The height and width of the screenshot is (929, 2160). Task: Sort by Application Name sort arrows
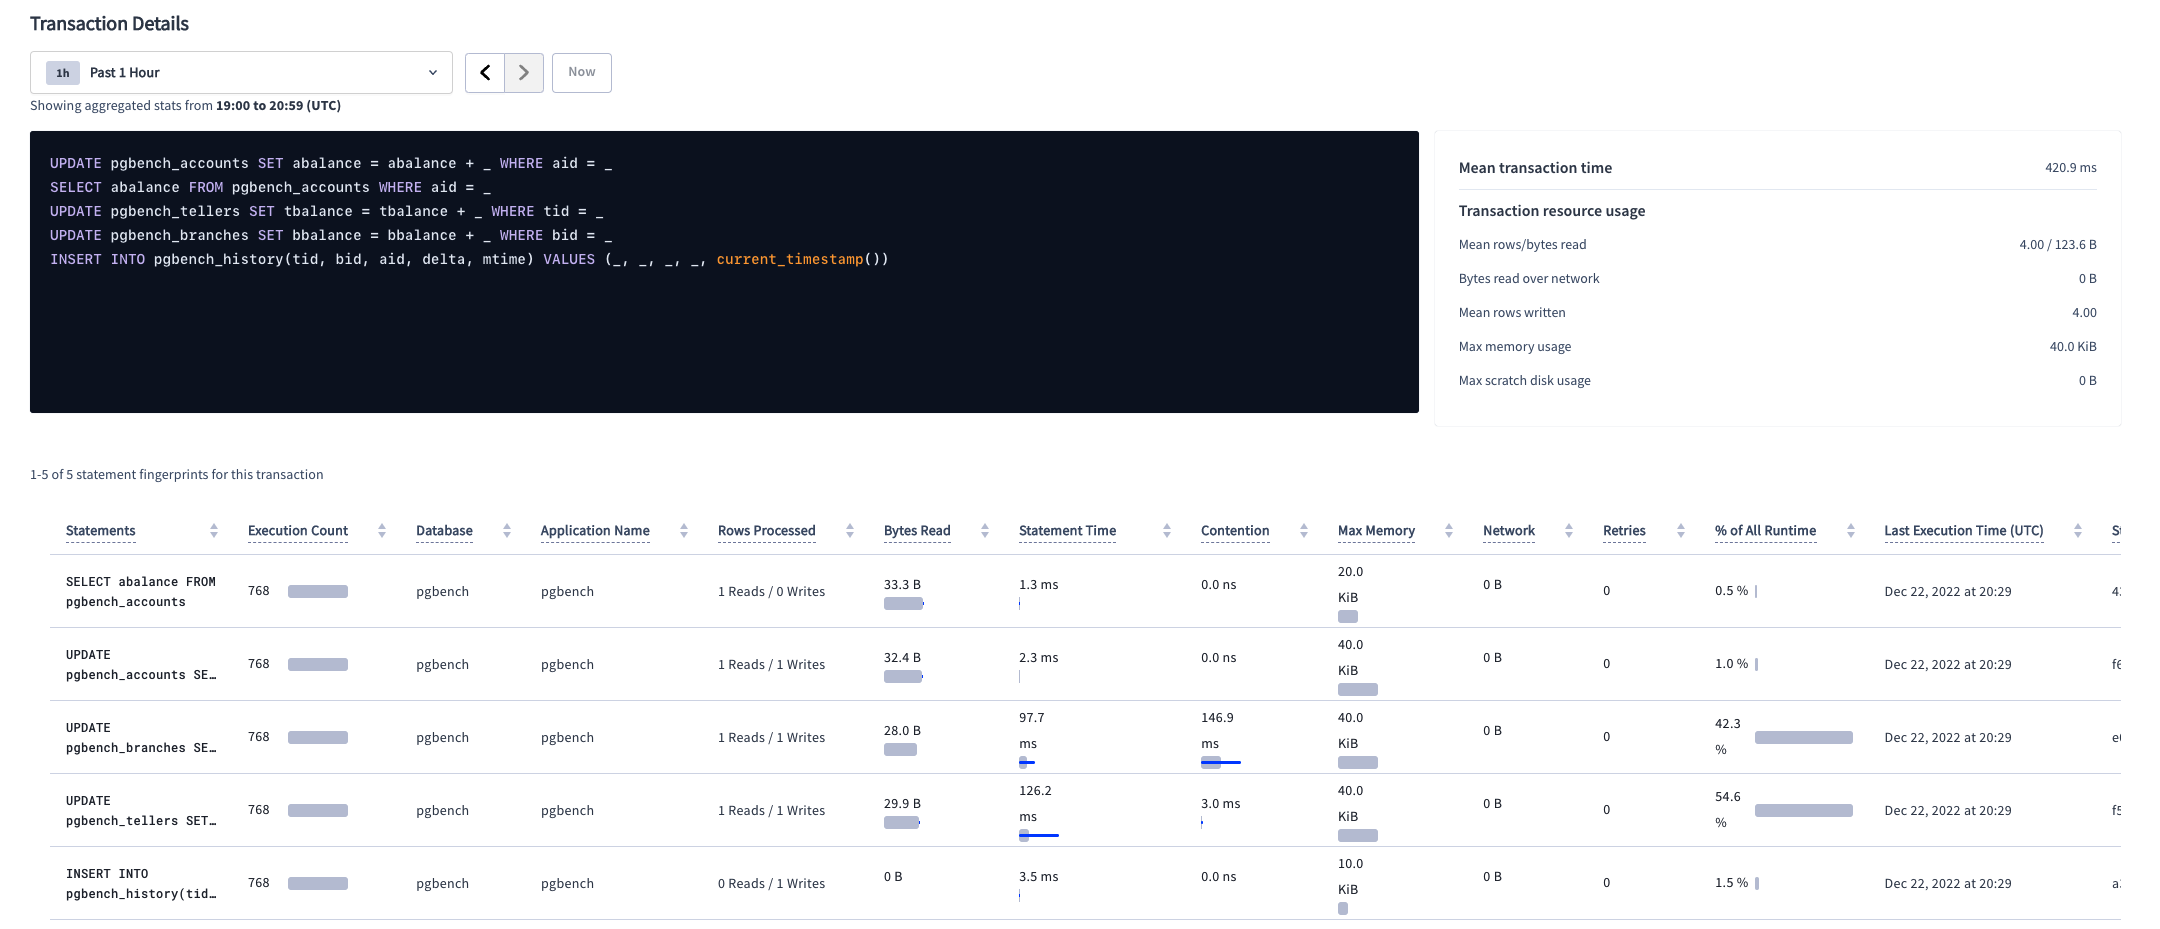coord(684,531)
